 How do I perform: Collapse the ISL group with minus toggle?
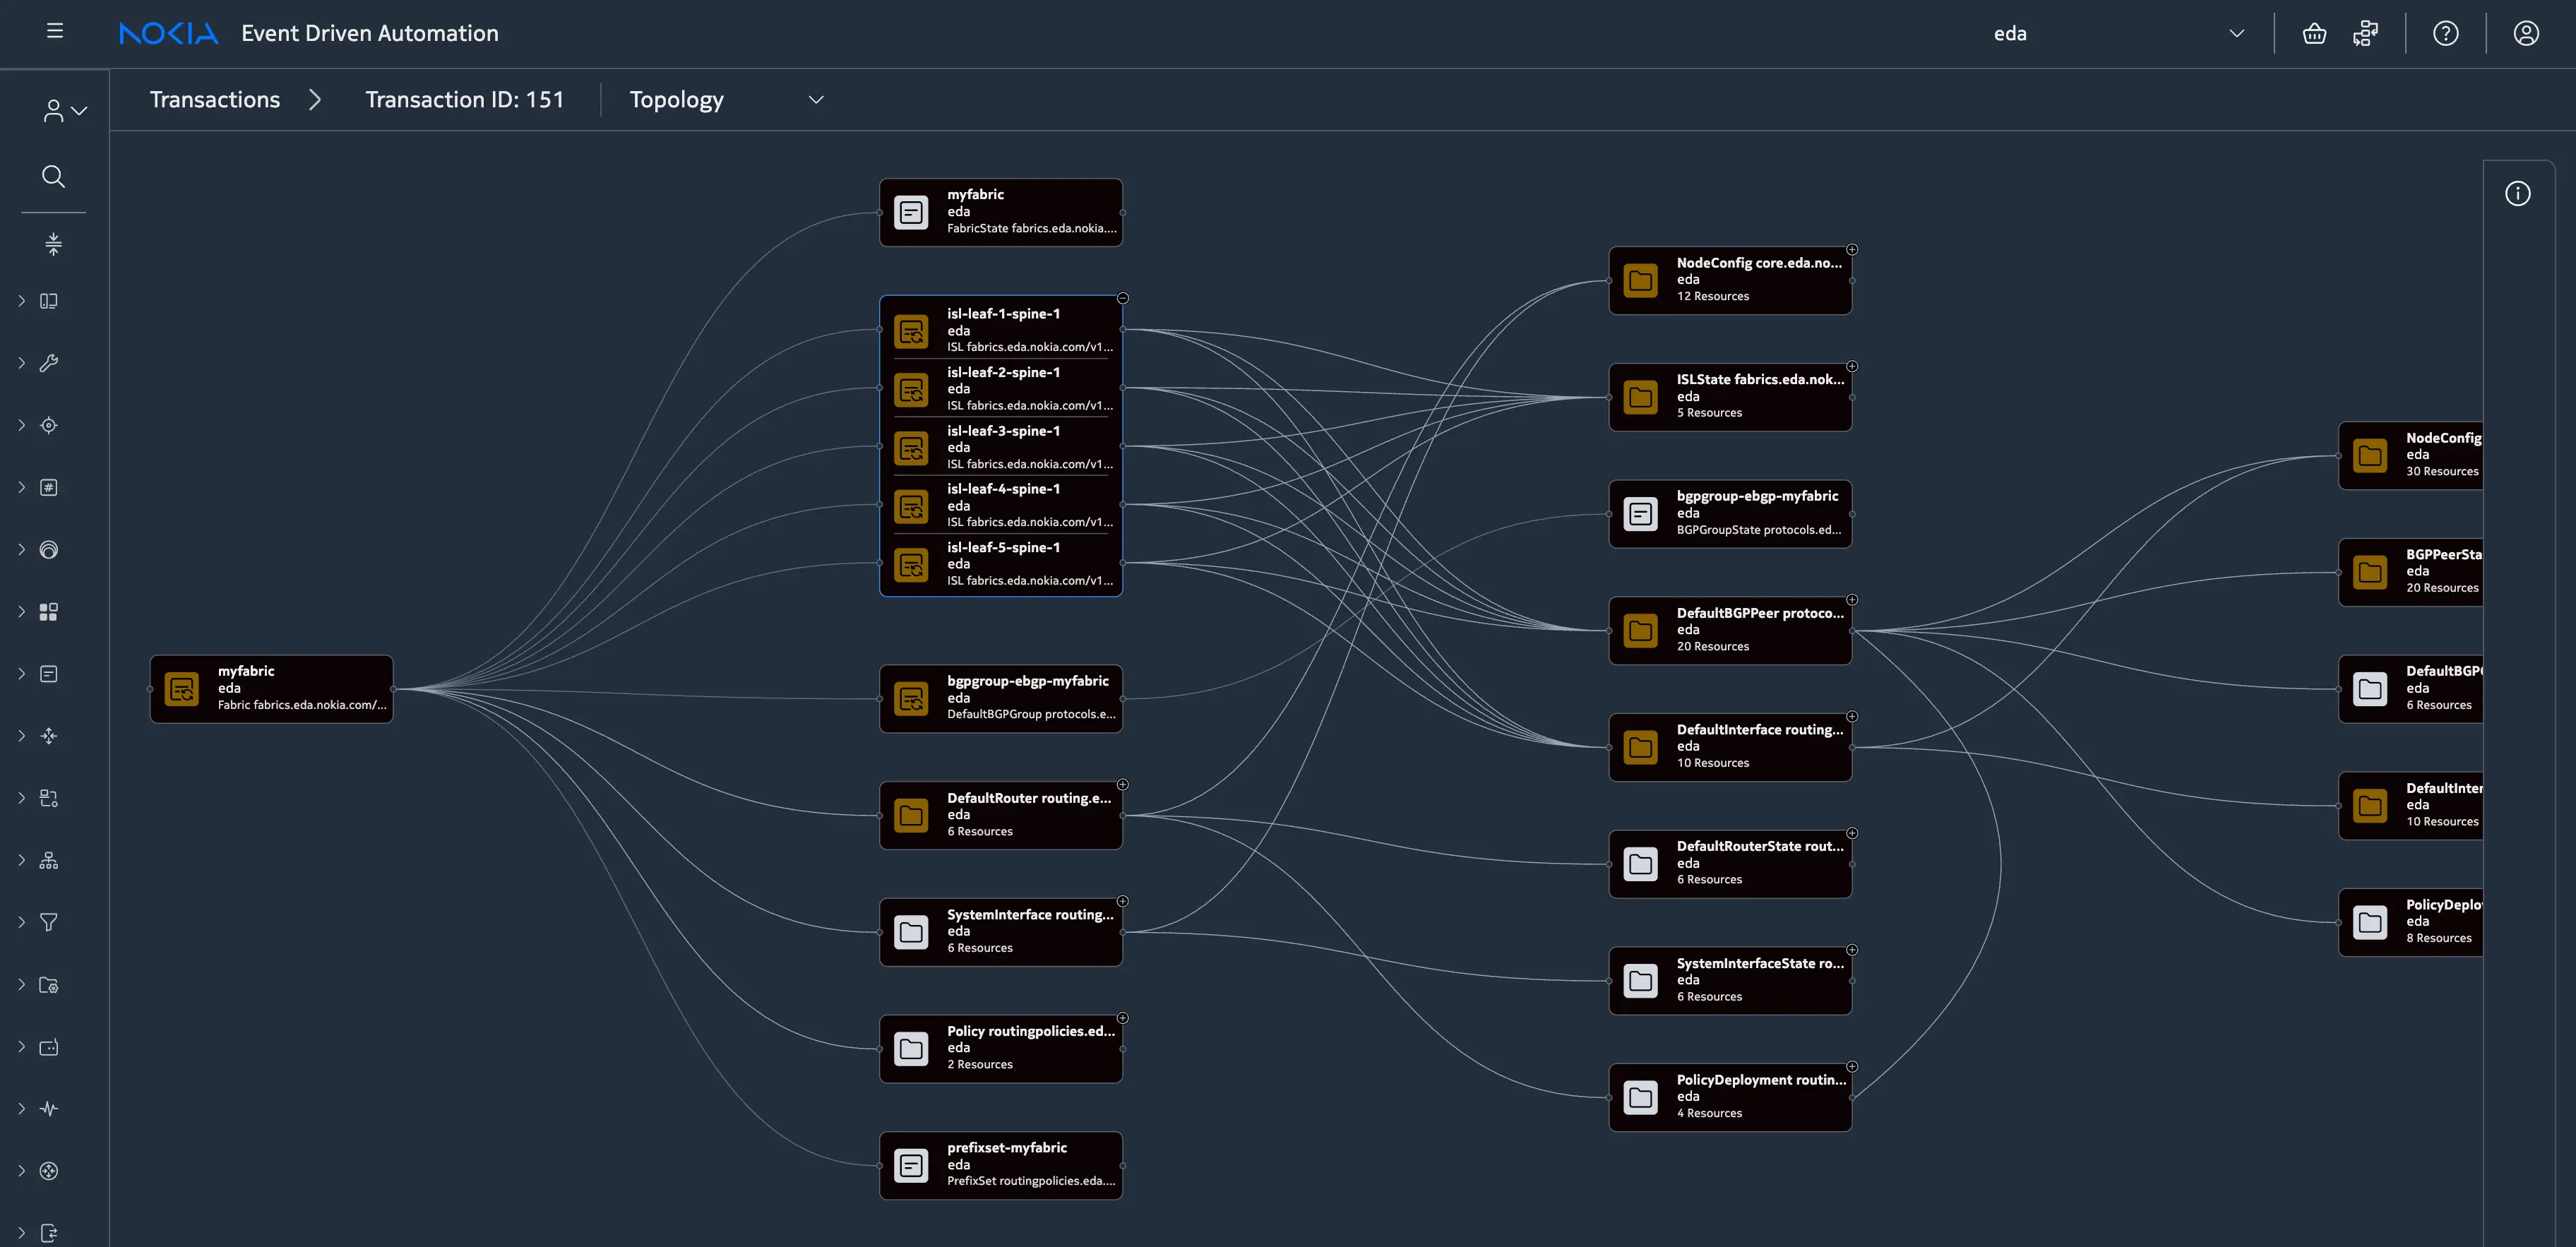click(1123, 298)
